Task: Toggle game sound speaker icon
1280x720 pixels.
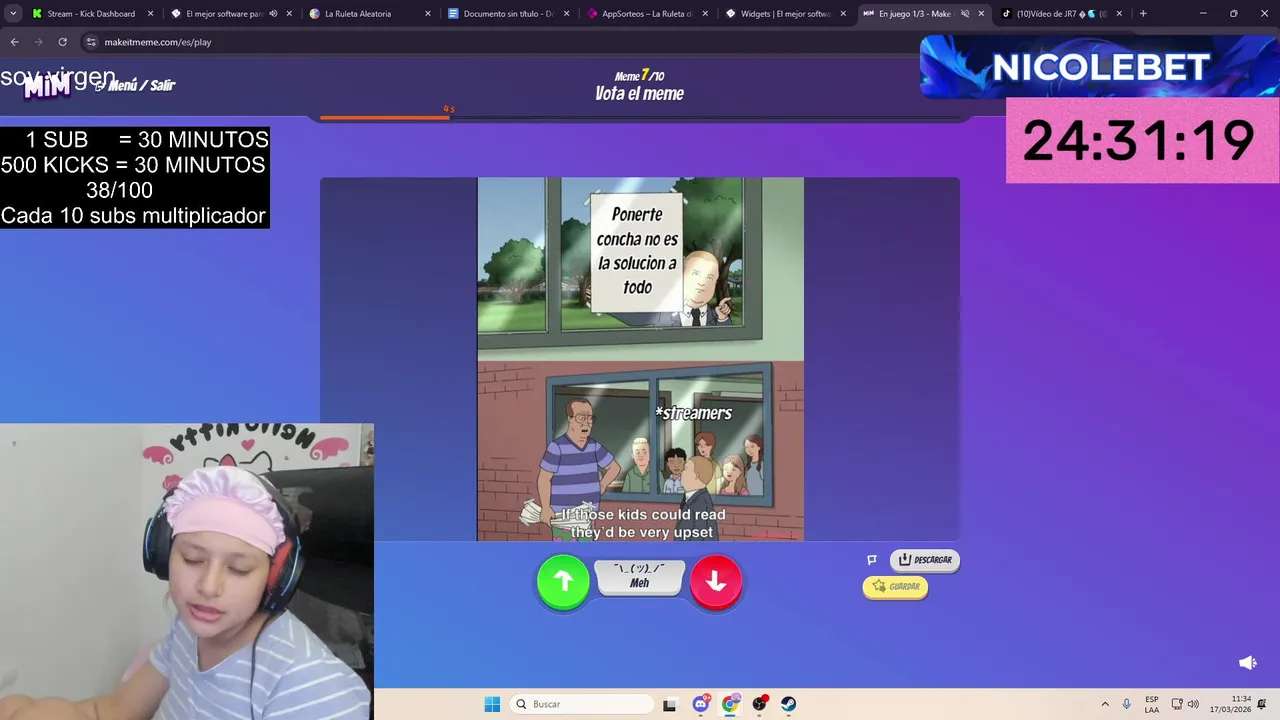Action: pos(1247,663)
